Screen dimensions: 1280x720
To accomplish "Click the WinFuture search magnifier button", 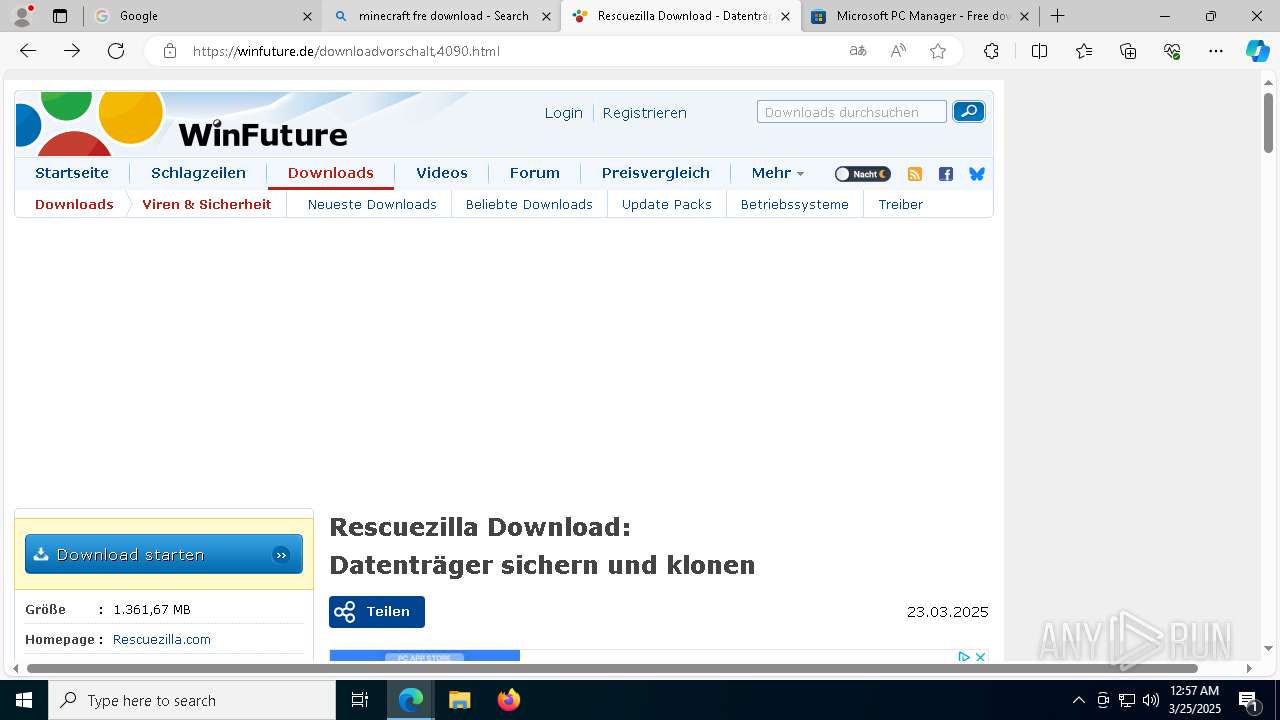I will [968, 112].
